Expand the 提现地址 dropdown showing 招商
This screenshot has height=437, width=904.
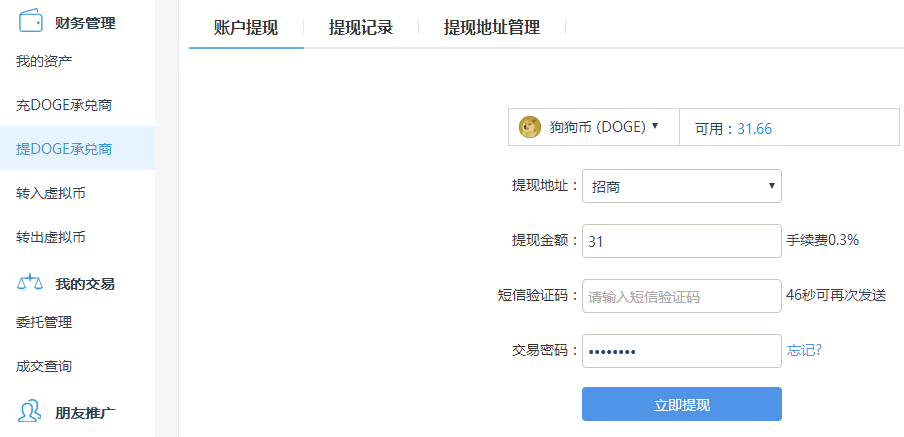[682, 186]
